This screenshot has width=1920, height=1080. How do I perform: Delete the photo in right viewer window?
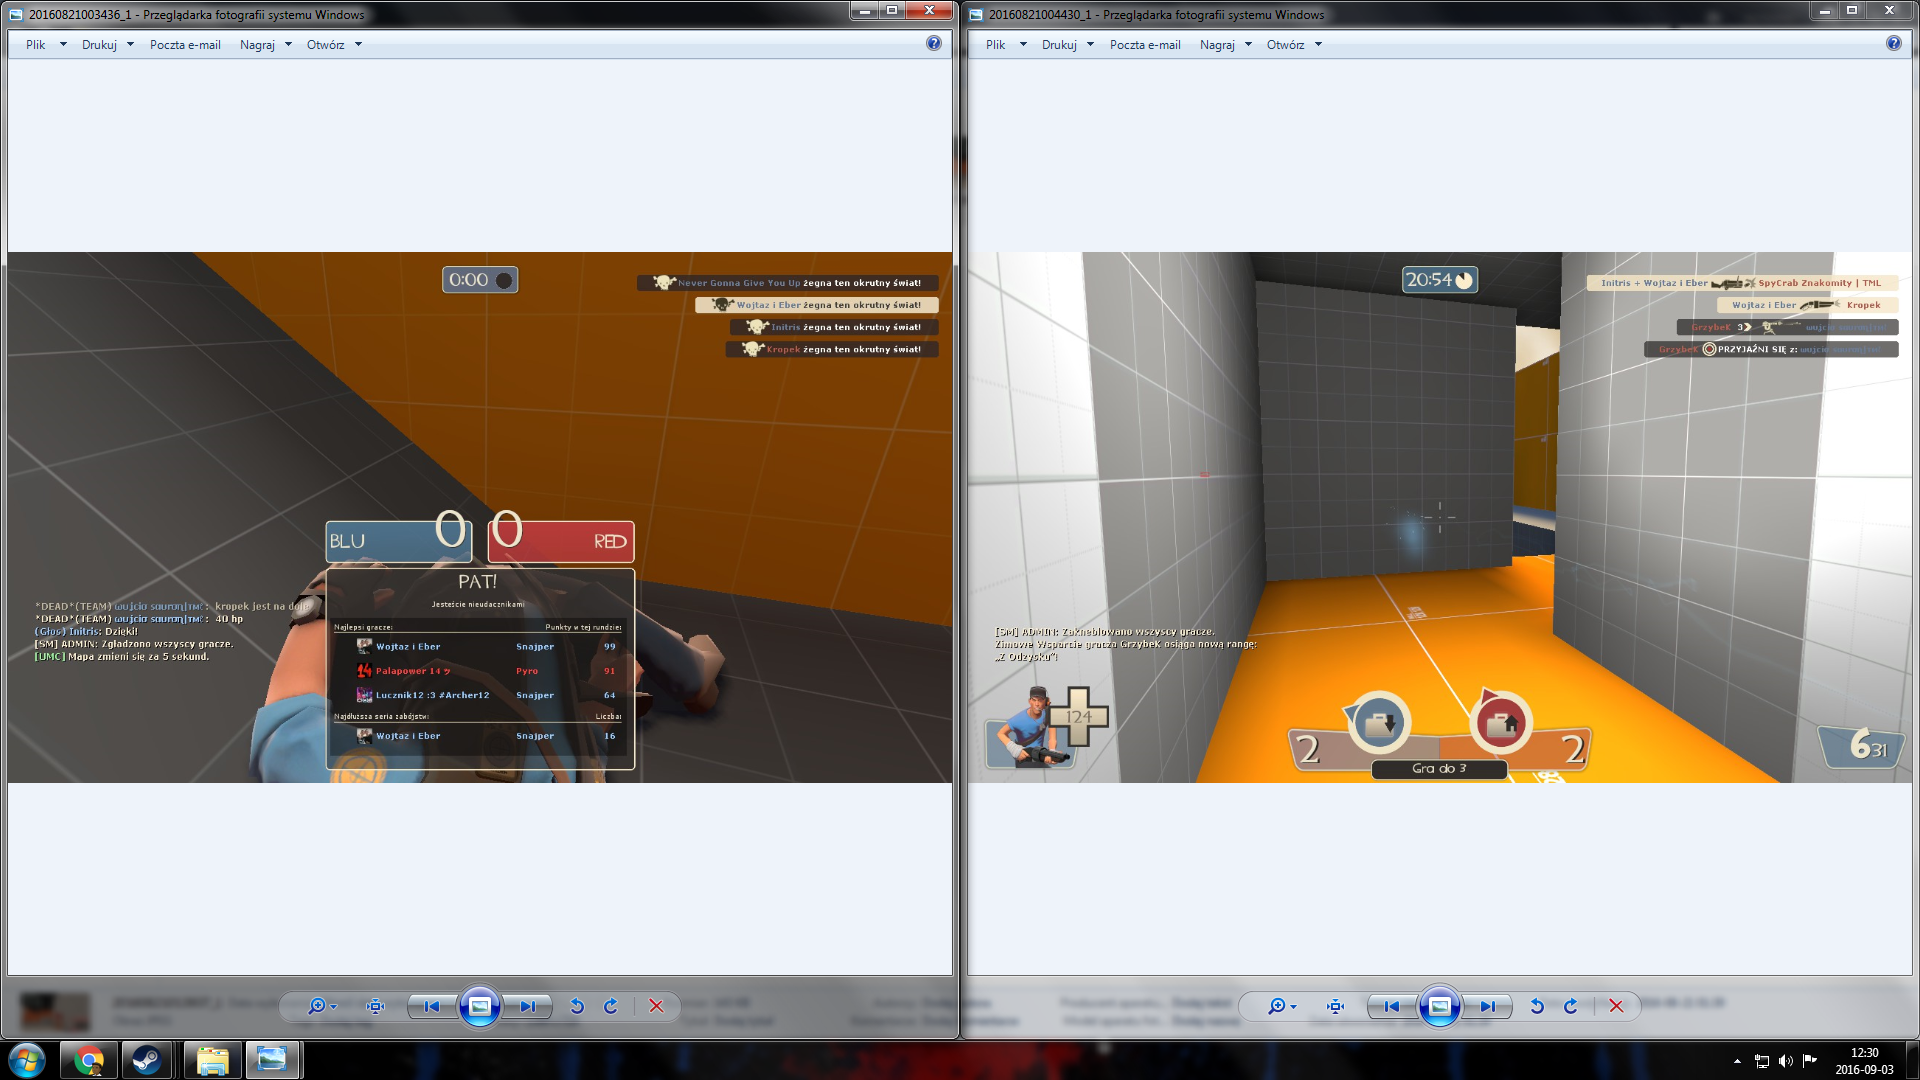[1616, 1006]
